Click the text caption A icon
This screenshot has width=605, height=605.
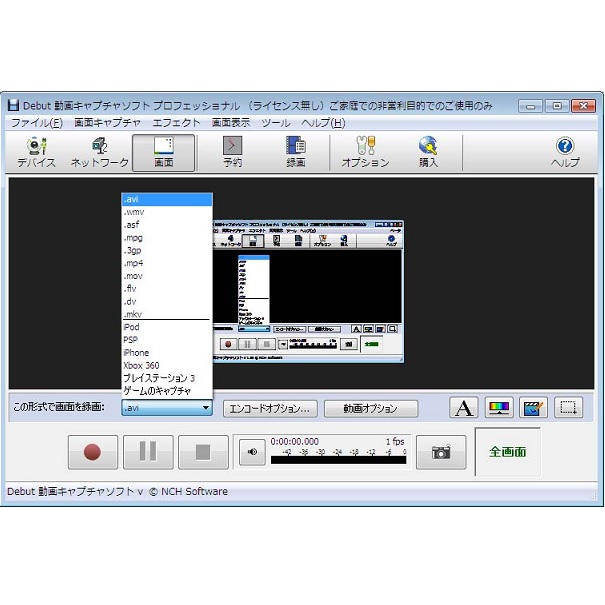tap(463, 407)
